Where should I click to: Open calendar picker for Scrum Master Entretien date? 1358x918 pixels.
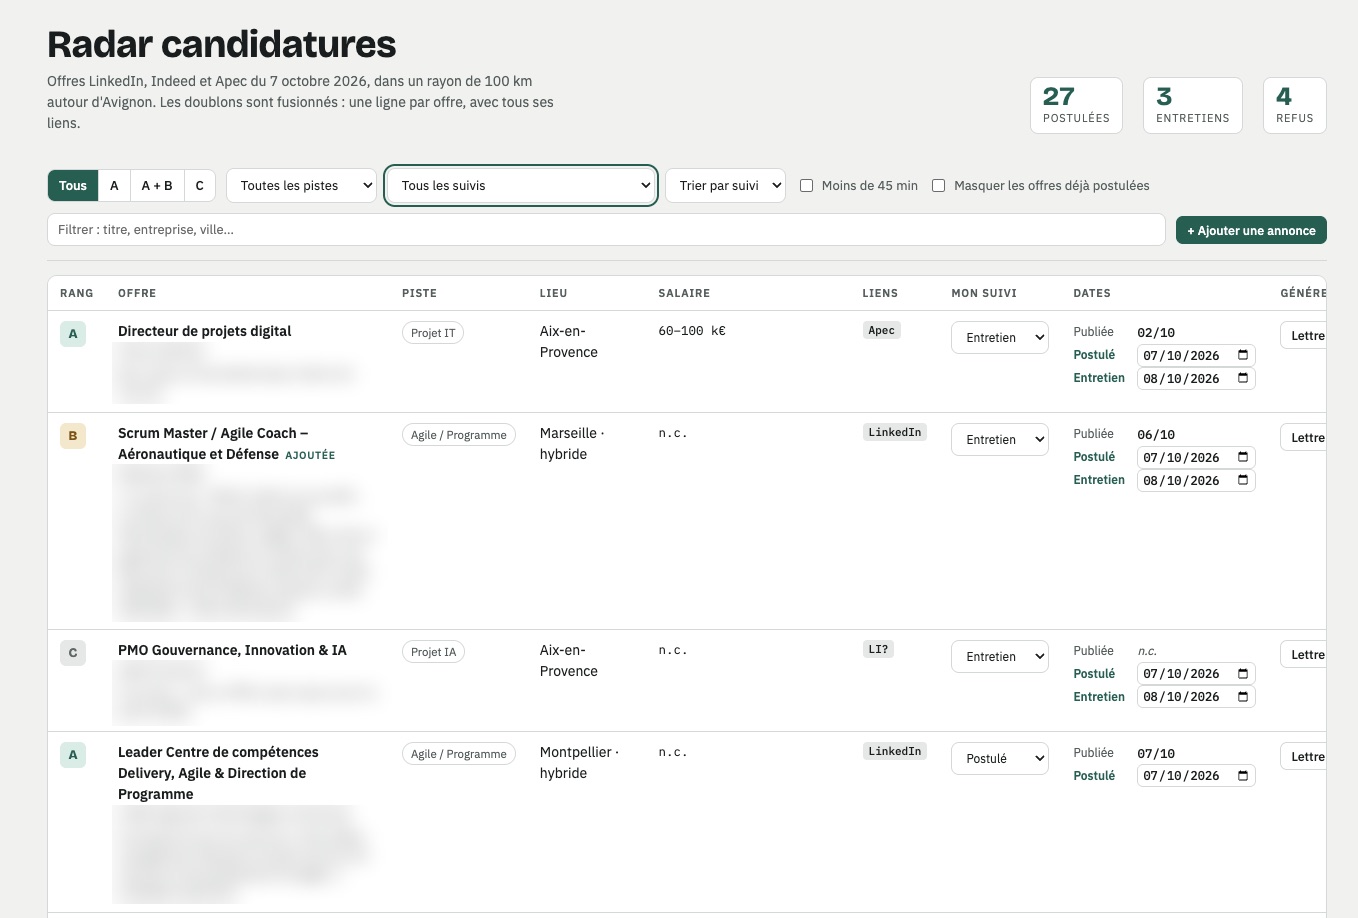click(1243, 480)
